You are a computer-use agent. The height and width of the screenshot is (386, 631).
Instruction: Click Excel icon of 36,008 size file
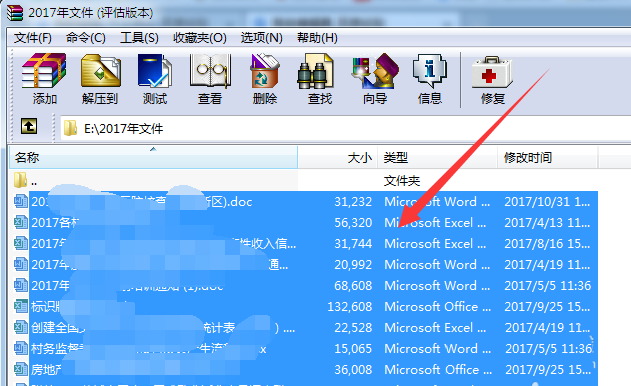21,369
